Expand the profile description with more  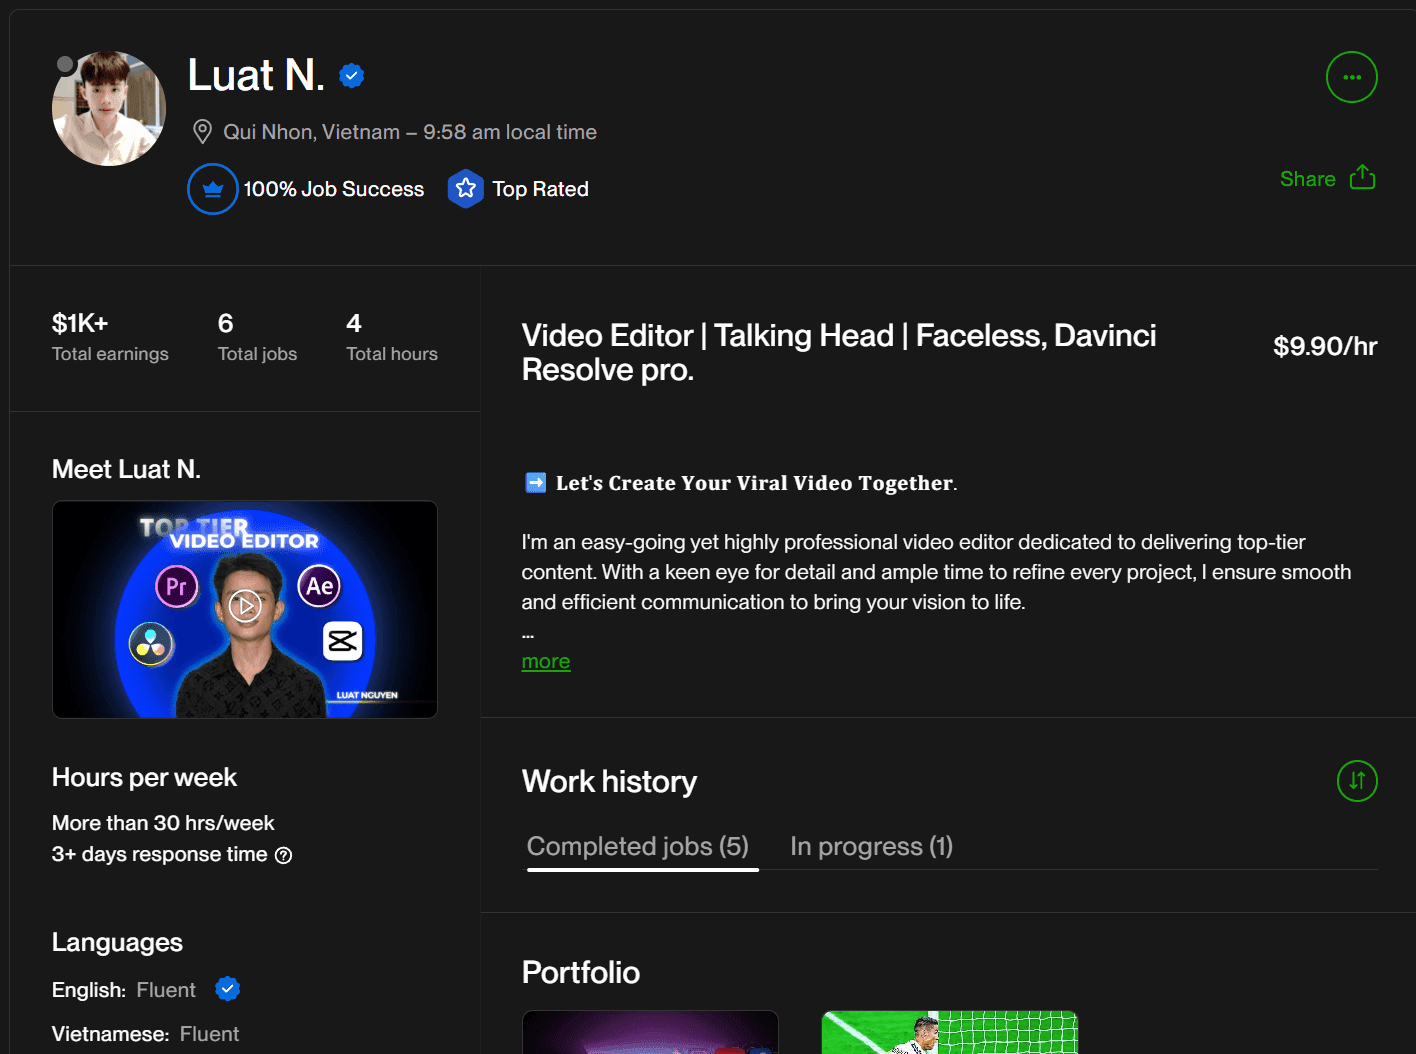click(546, 662)
